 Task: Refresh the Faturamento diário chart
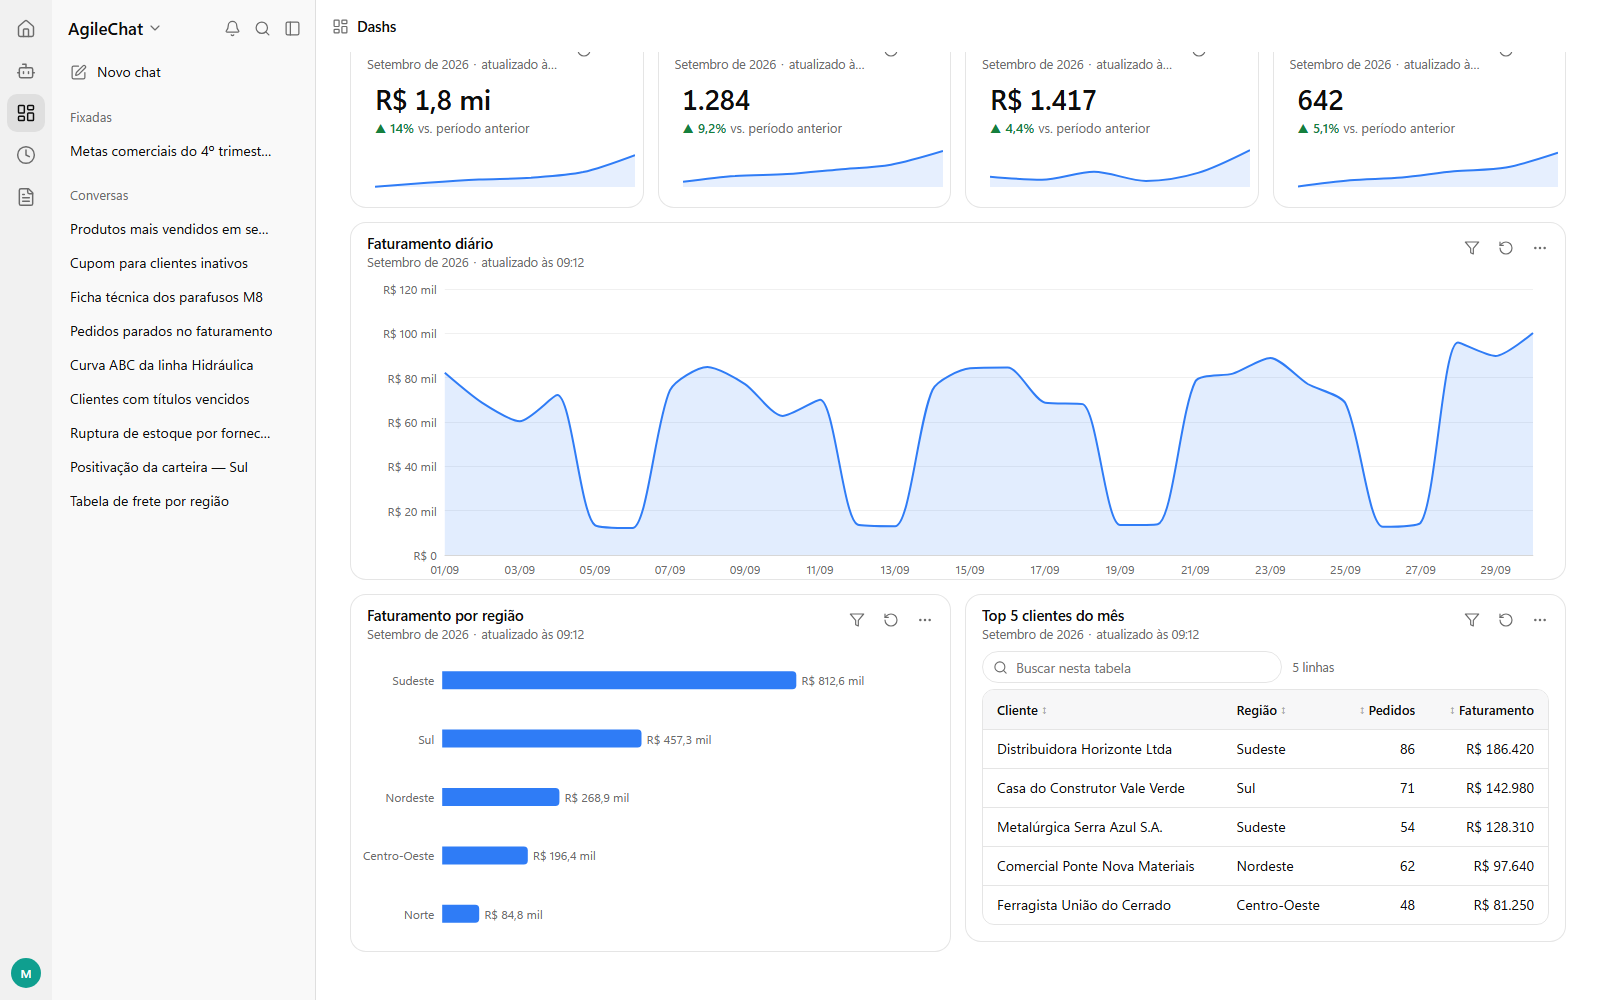pos(1506,248)
